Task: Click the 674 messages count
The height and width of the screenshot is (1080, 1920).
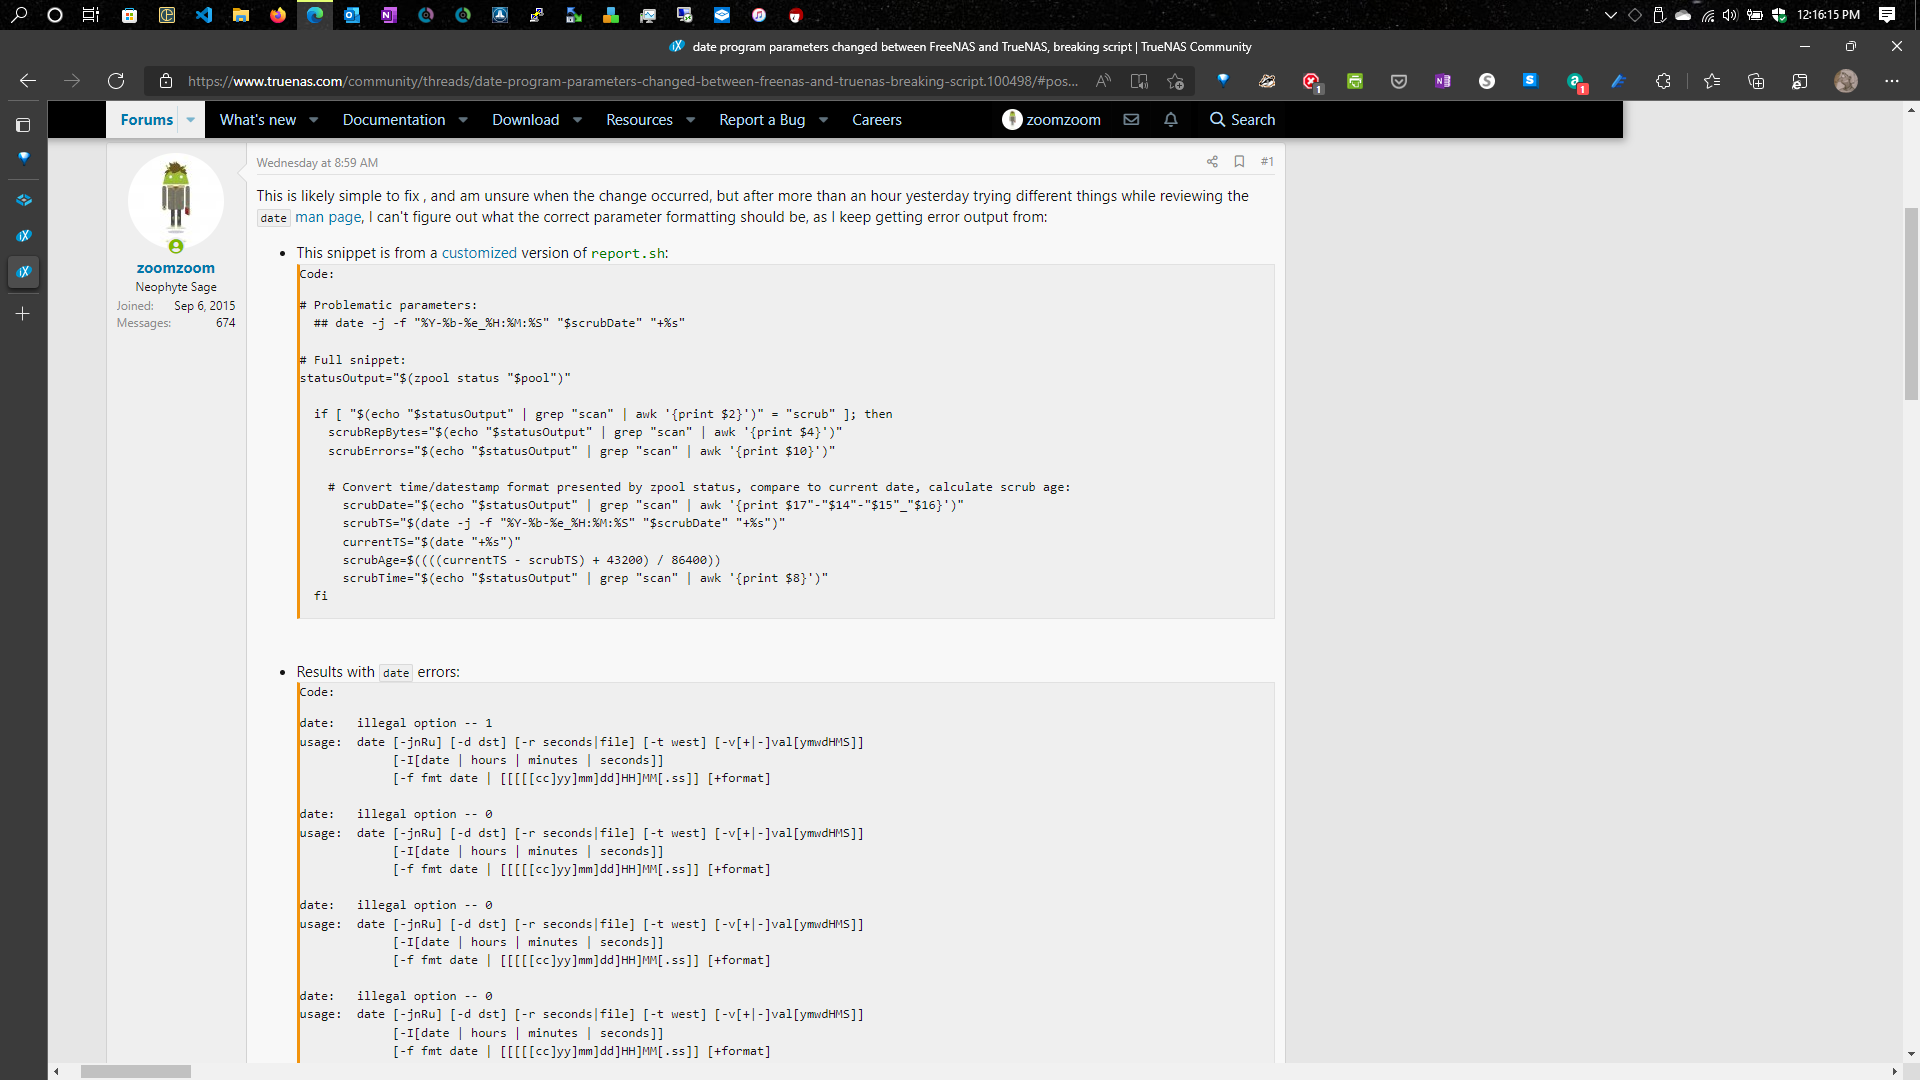Action: coord(226,323)
